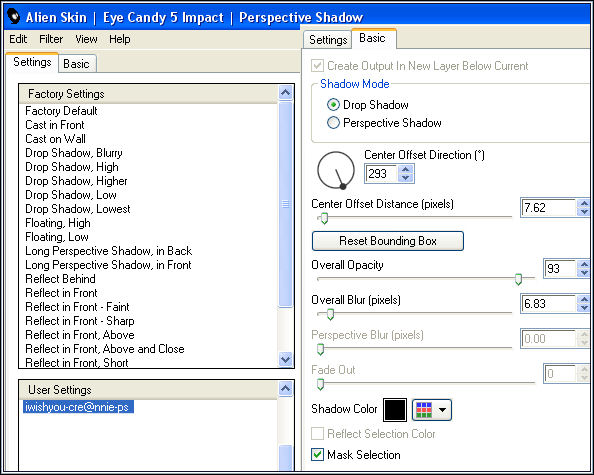Select the Reflect in Front, Short preset
Screen dimensions: 594x475
(x=77, y=362)
